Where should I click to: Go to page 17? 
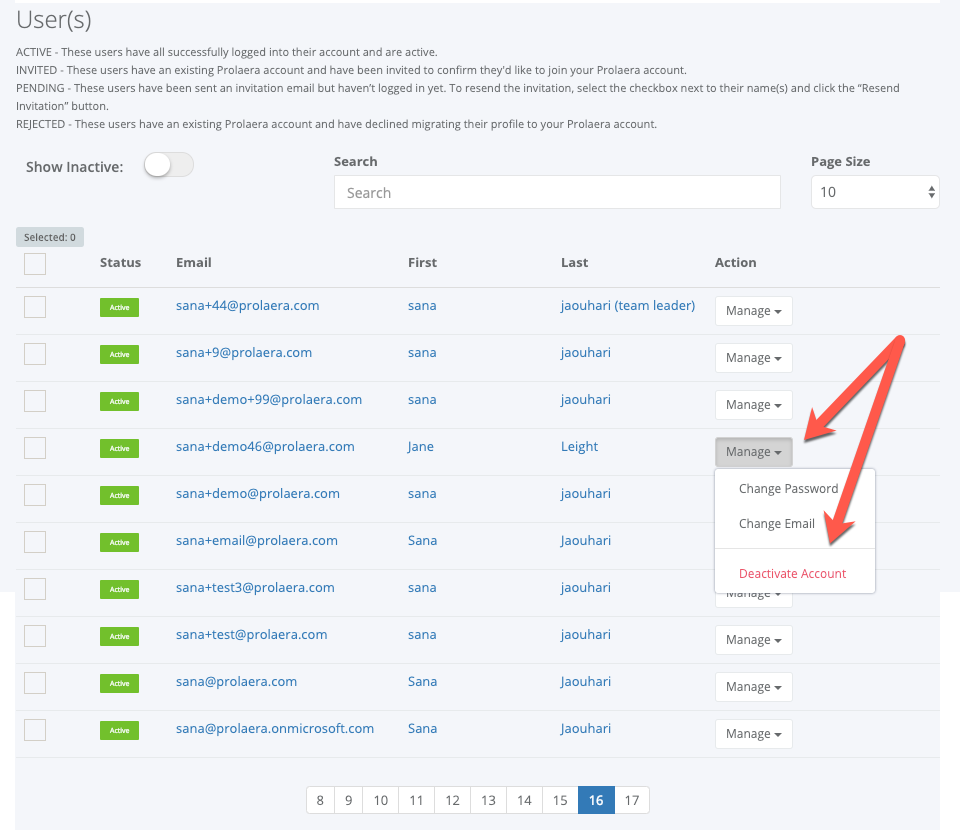[632, 800]
